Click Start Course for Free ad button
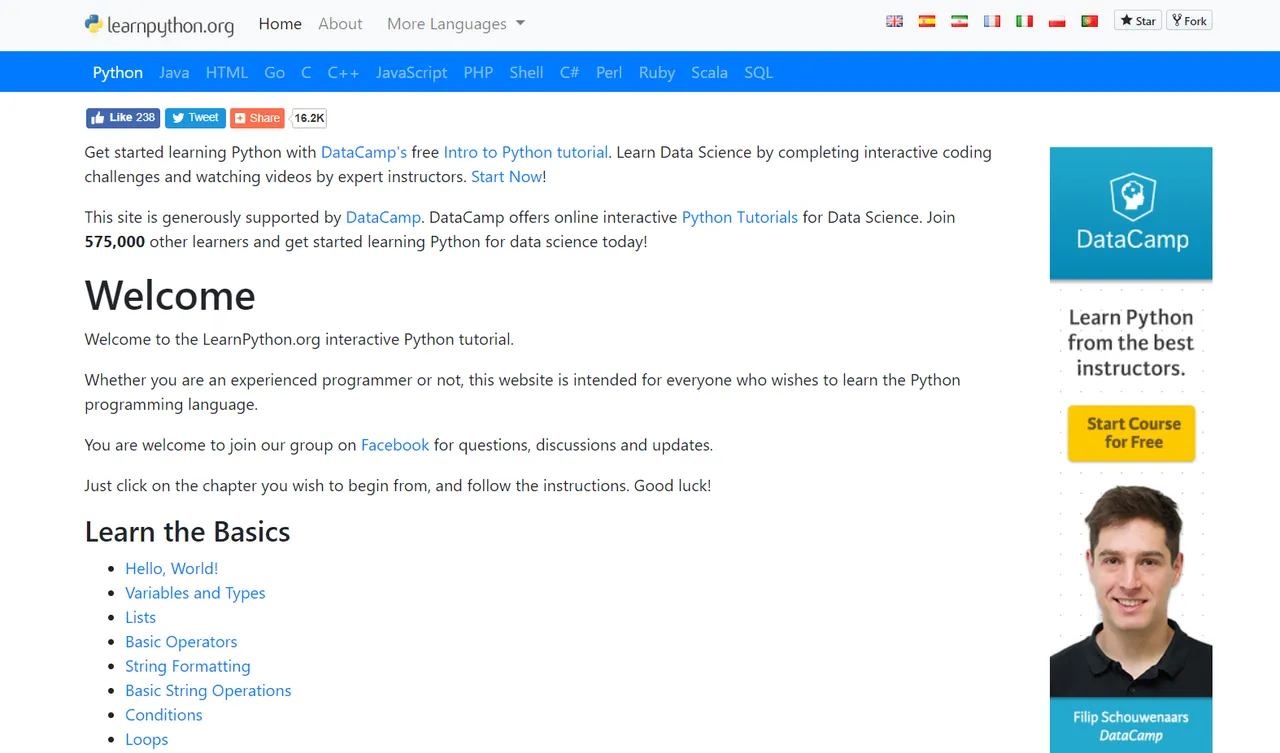The width and height of the screenshot is (1280, 753). coord(1132,433)
